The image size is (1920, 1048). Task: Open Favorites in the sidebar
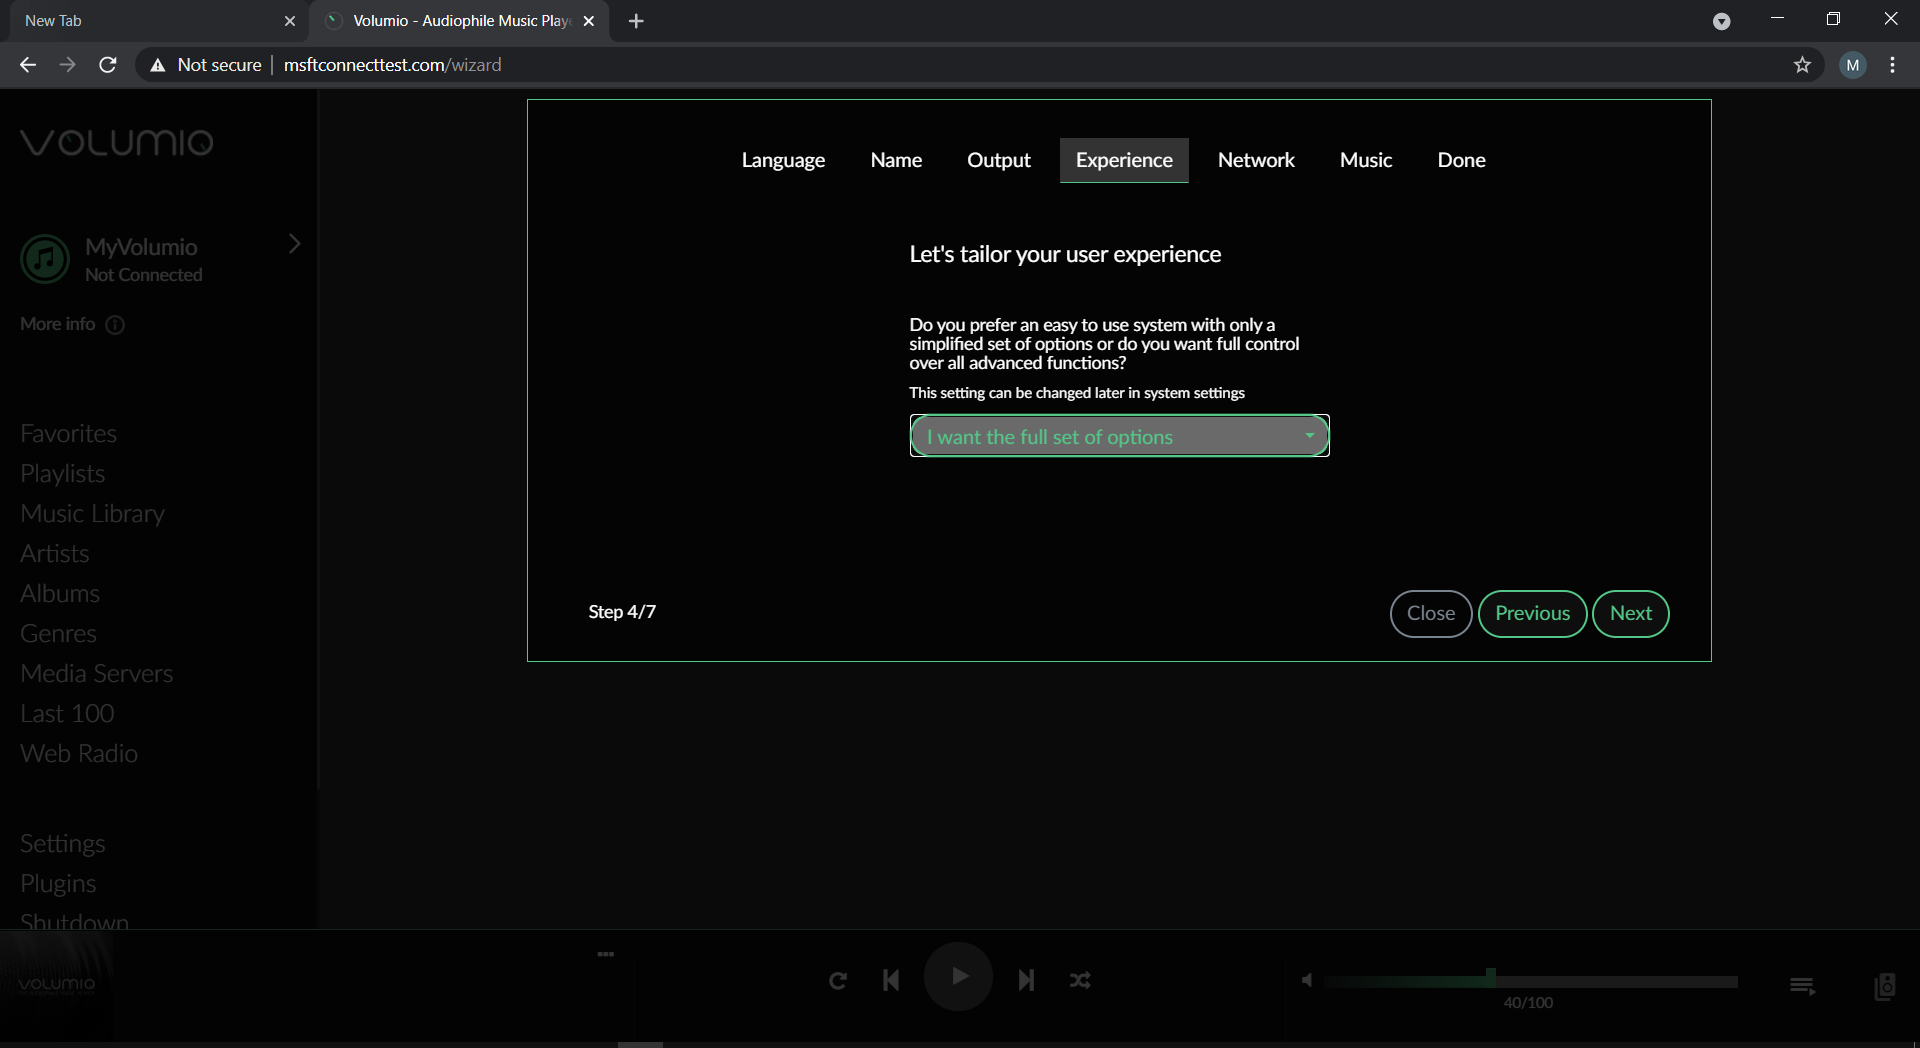point(69,434)
